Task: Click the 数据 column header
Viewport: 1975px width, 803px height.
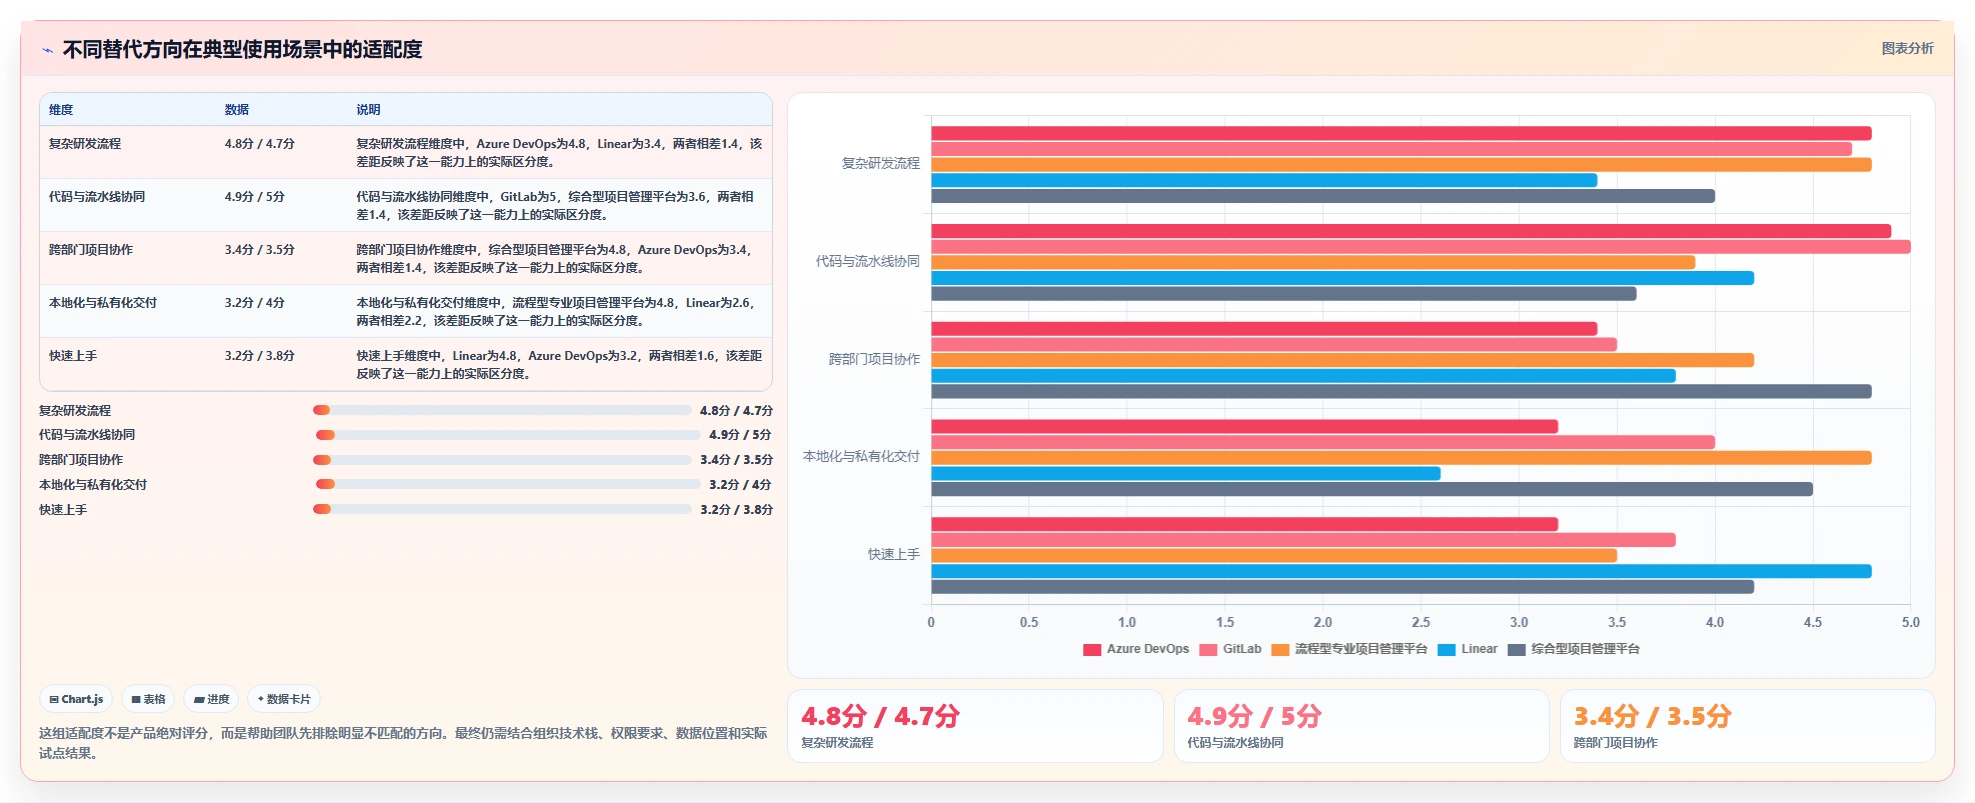Action: [237, 110]
